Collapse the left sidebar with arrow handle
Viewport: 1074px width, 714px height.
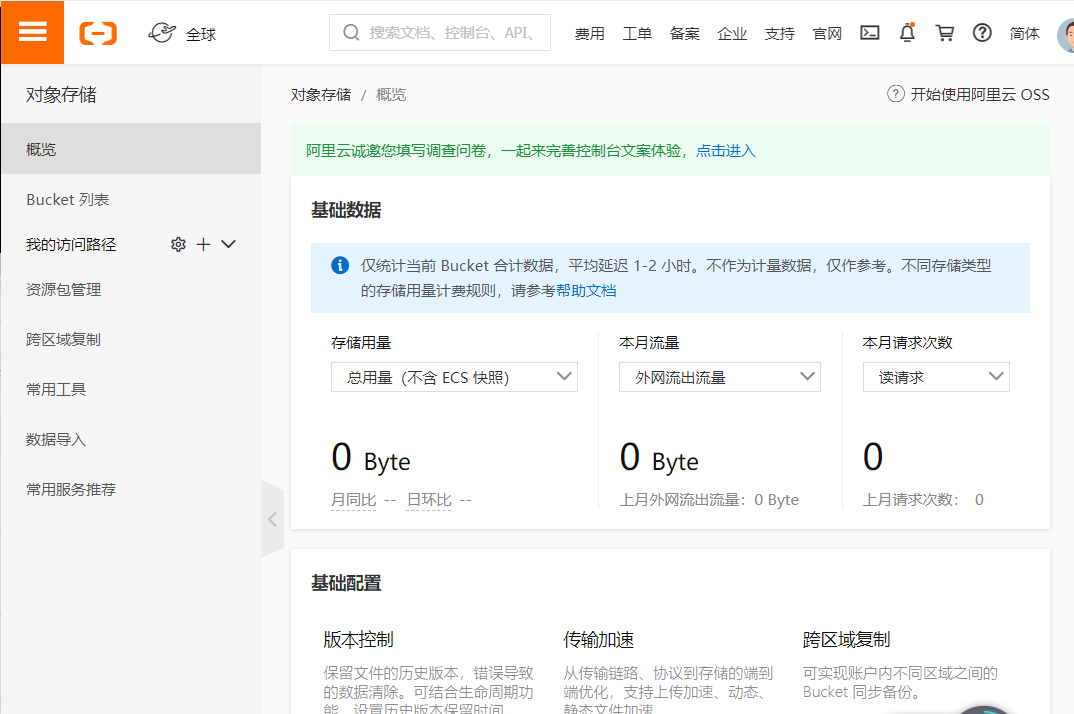coord(273,519)
